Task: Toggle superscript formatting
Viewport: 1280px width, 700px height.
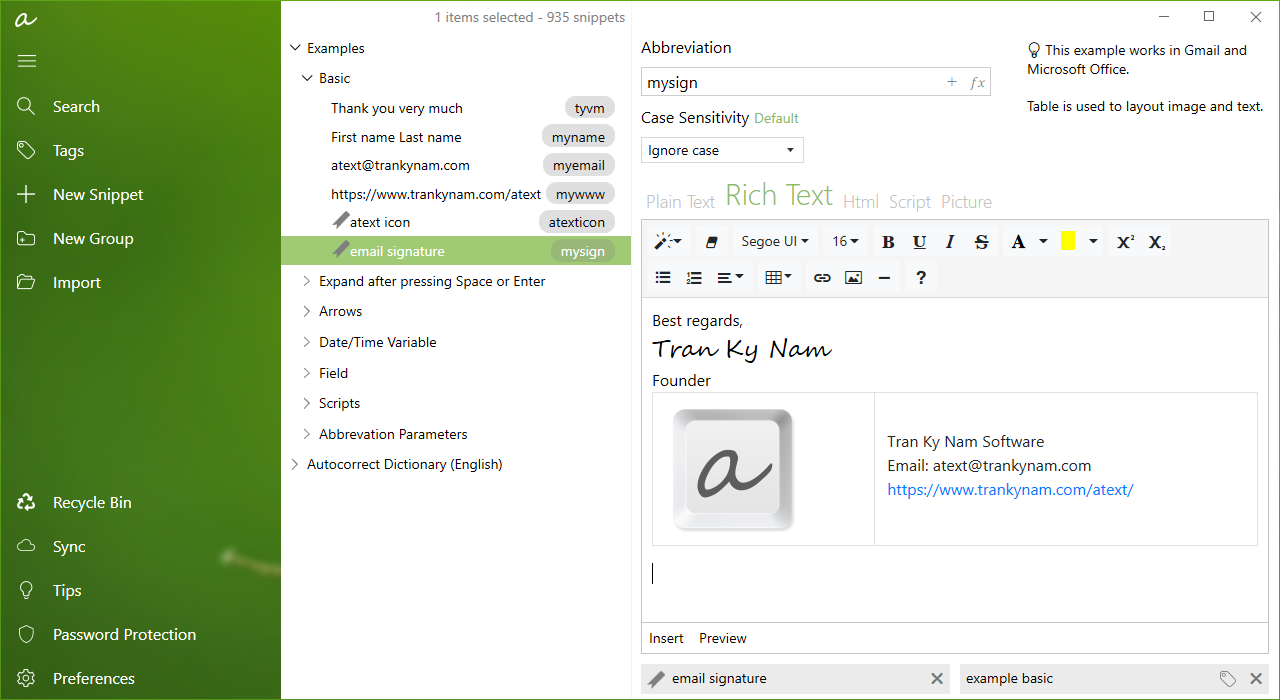Action: click(x=1125, y=241)
